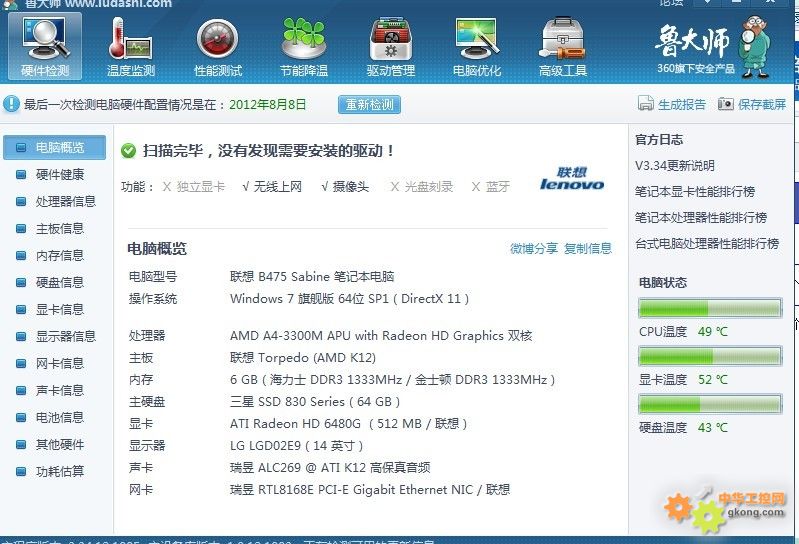The height and width of the screenshot is (544, 799).
Task: Click the 43 ℃ disk temperature value
Action: tap(713, 427)
